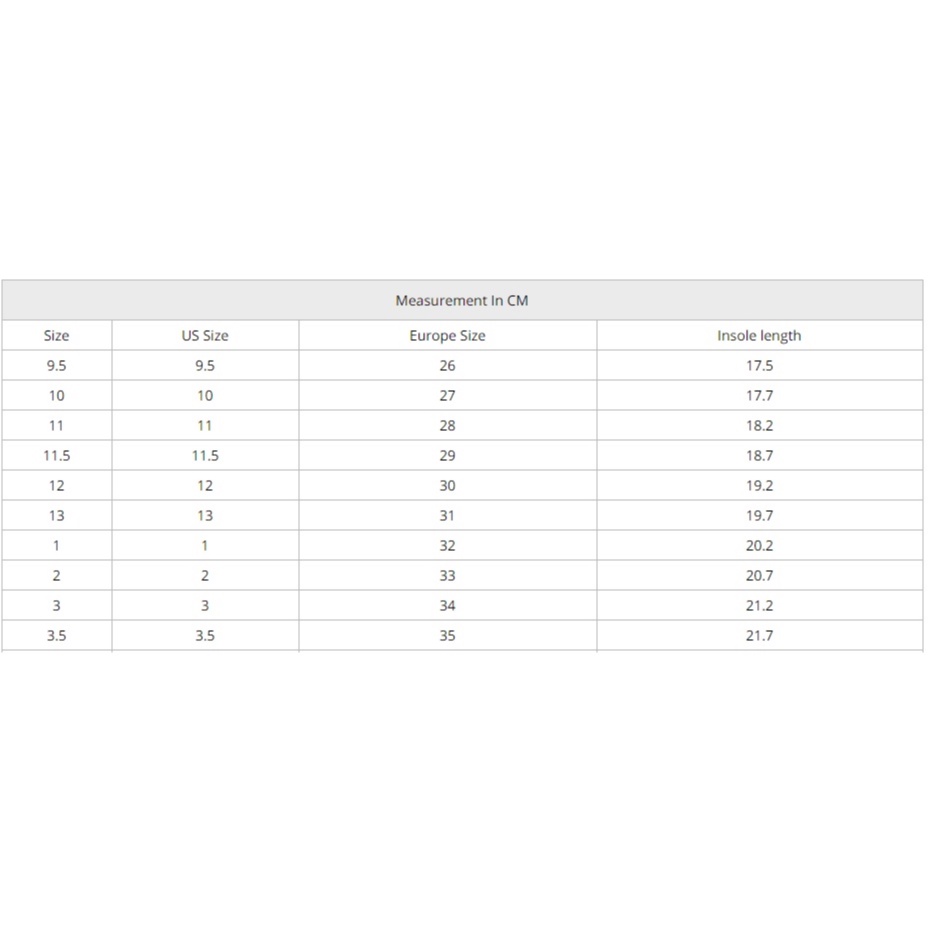Viewport: 929px width, 929px height.
Task: Click the "Insole length" column header
Action: point(759,336)
